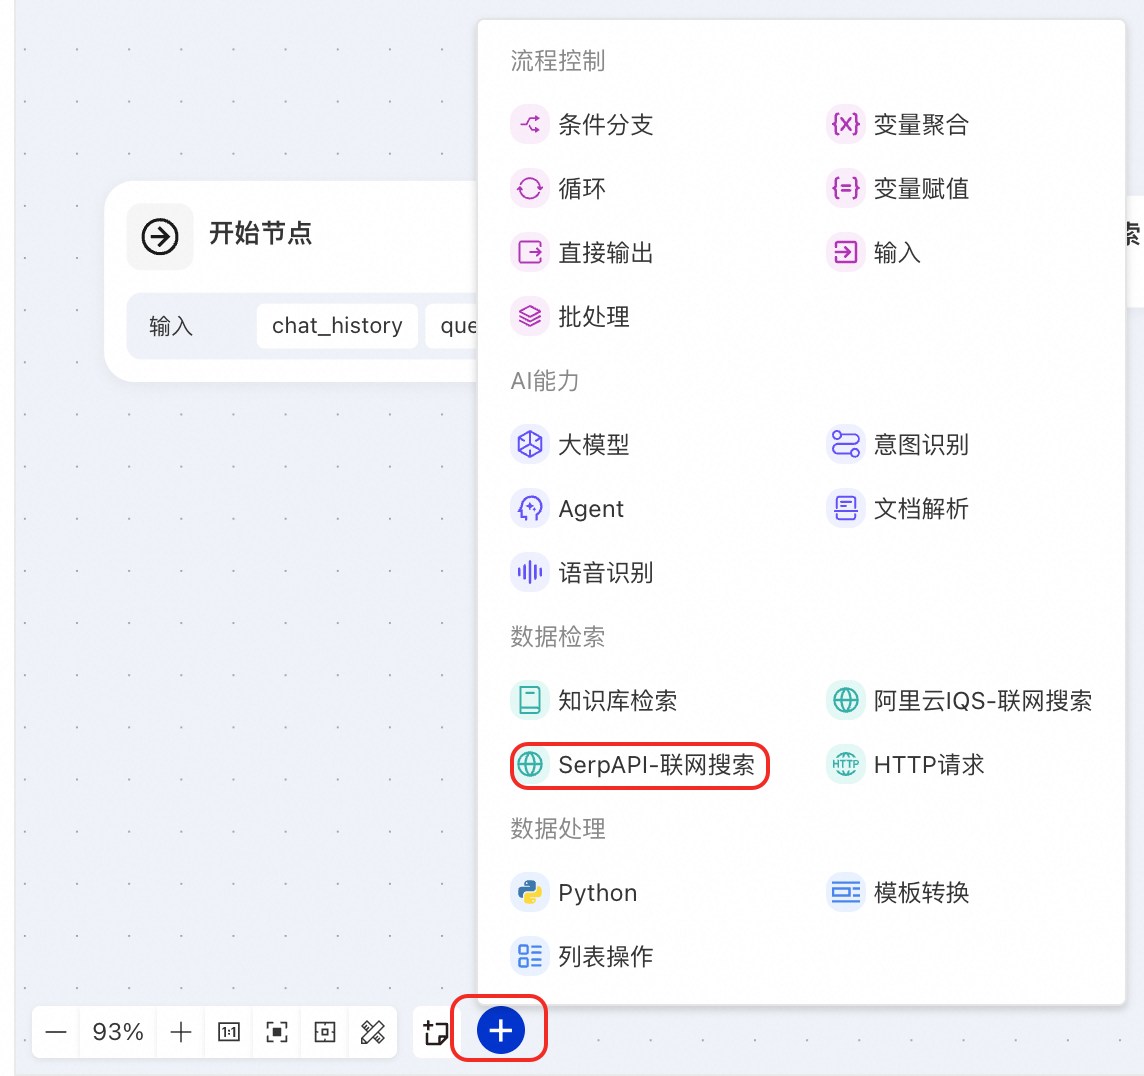Click the HTTP请求 icon
Viewport: 1144px width, 1076px height.
click(x=846, y=765)
